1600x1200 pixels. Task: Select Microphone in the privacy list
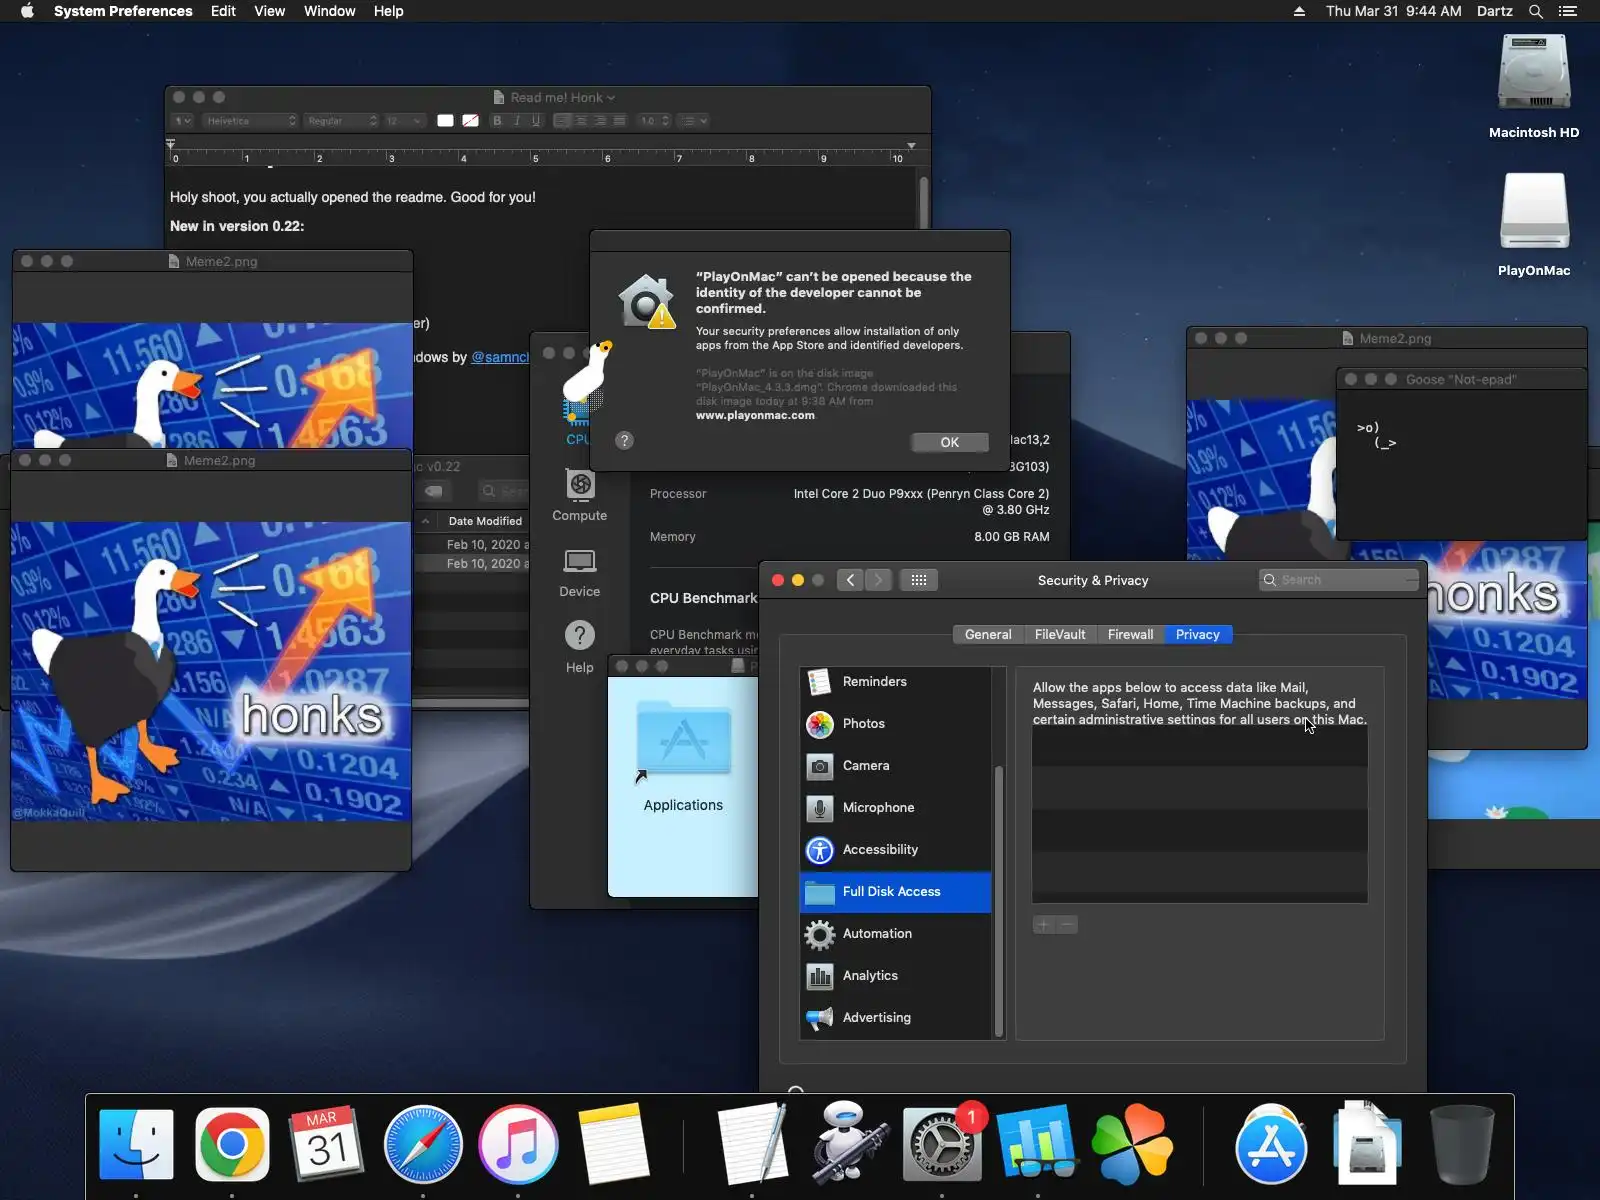[895, 807]
